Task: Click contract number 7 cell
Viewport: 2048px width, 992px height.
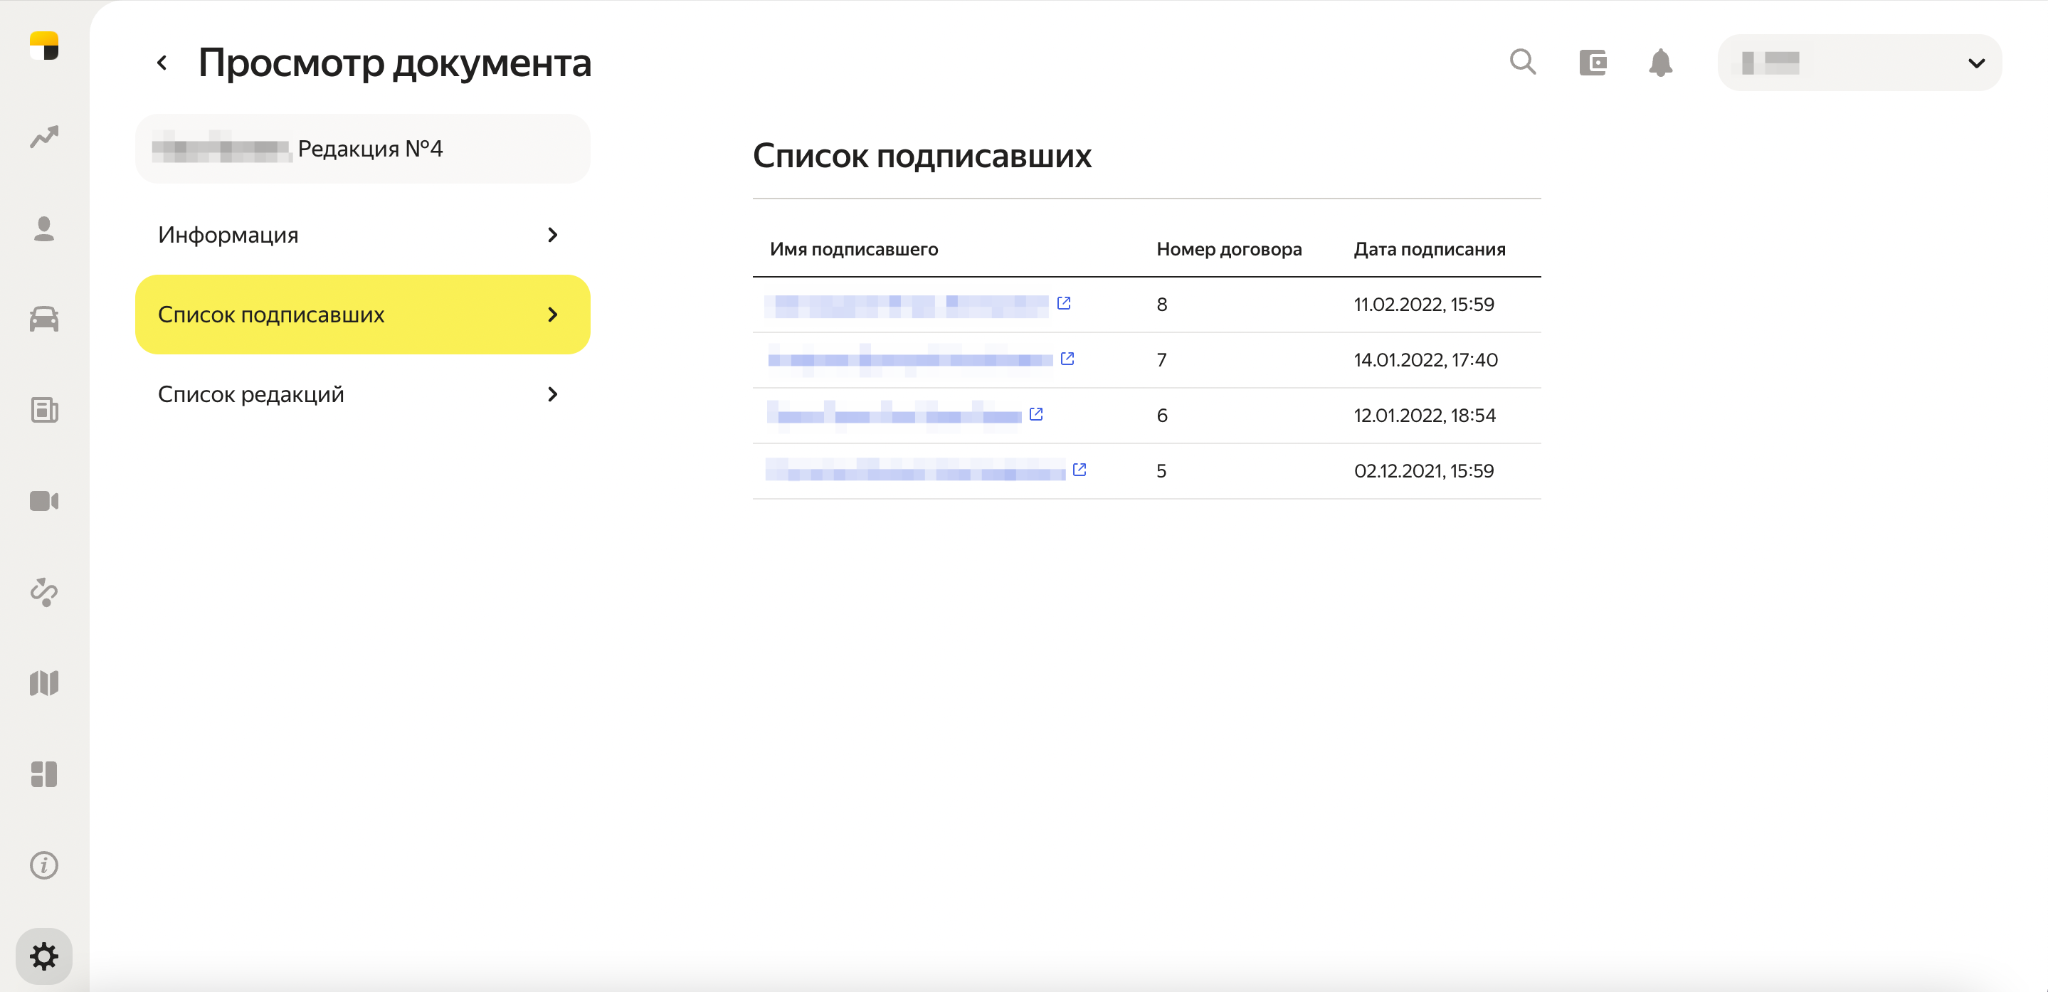Action: tap(1162, 360)
